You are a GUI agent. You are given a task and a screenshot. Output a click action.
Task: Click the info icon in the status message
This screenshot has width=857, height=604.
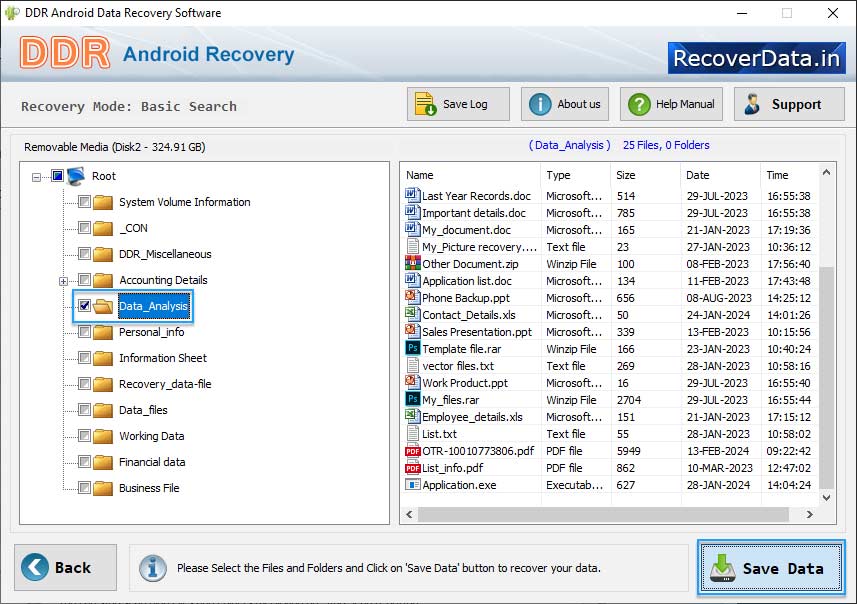point(152,568)
